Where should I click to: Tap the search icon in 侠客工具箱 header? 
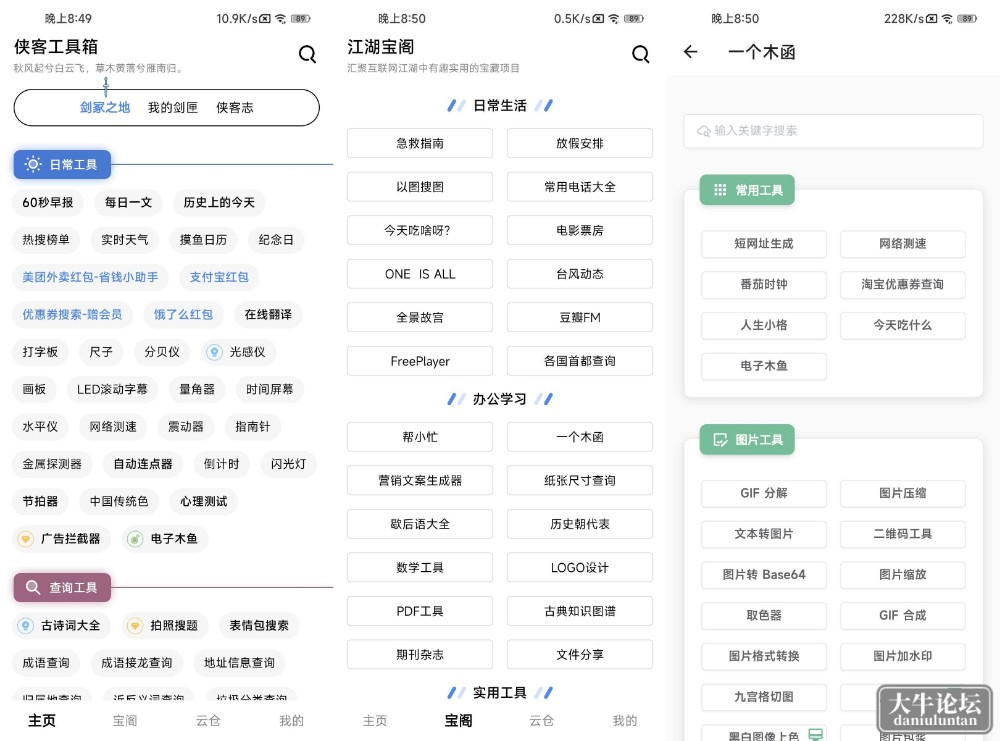coord(307,54)
